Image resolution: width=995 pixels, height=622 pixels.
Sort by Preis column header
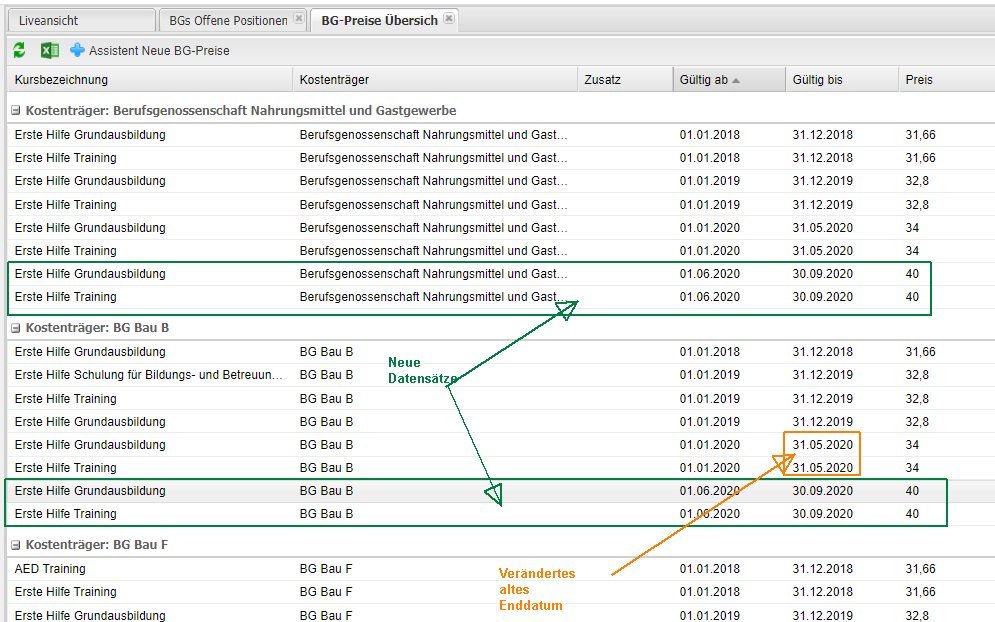919,80
